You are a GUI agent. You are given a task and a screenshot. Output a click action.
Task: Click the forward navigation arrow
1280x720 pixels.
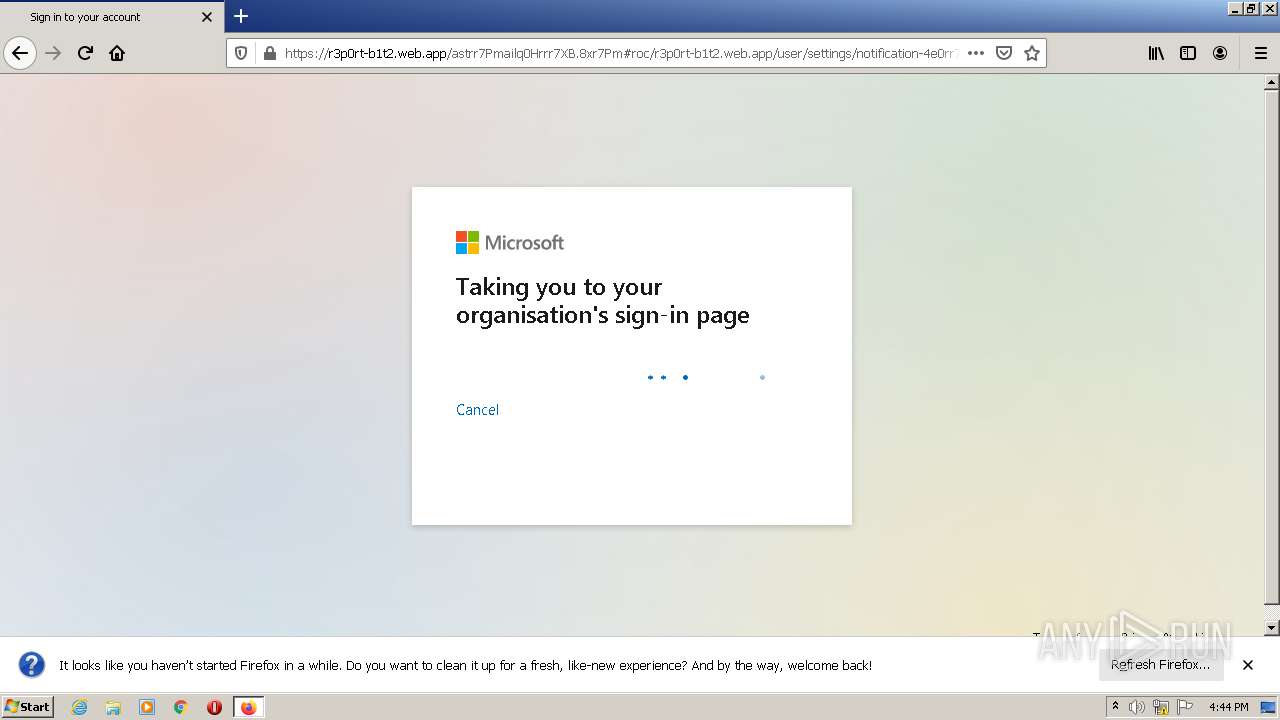54,53
